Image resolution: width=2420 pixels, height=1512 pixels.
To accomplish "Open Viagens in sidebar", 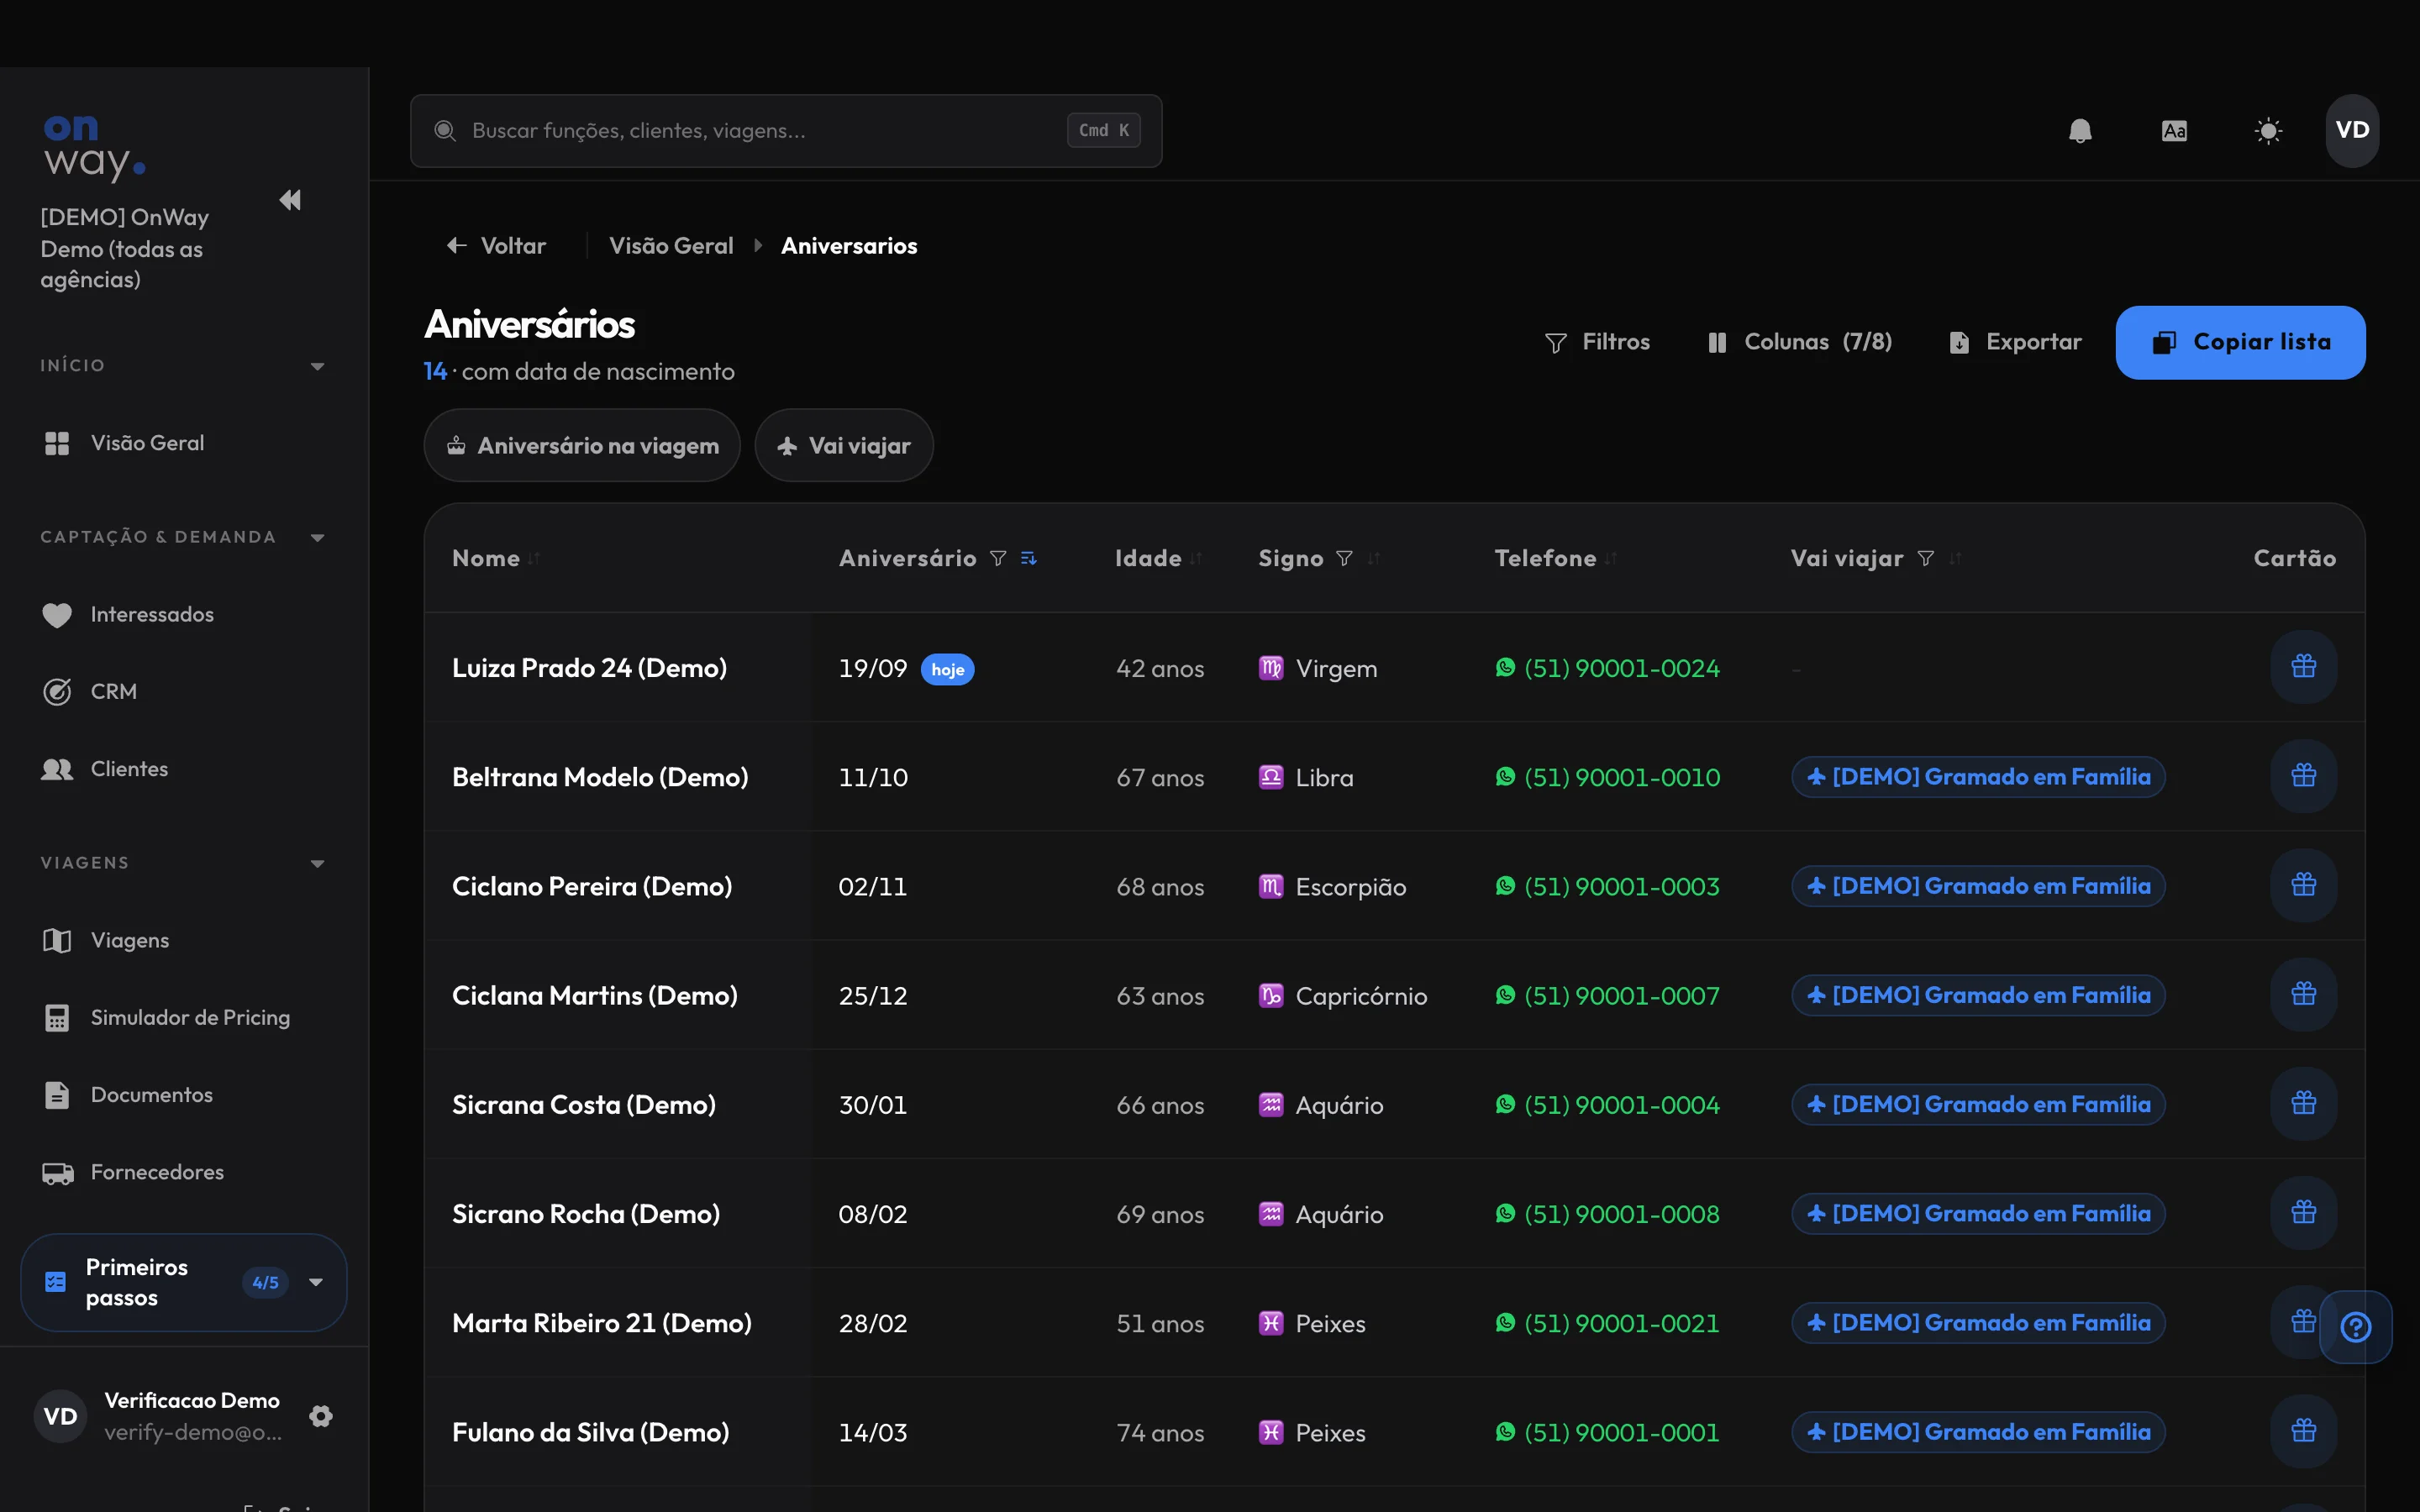I will click(184, 941).
